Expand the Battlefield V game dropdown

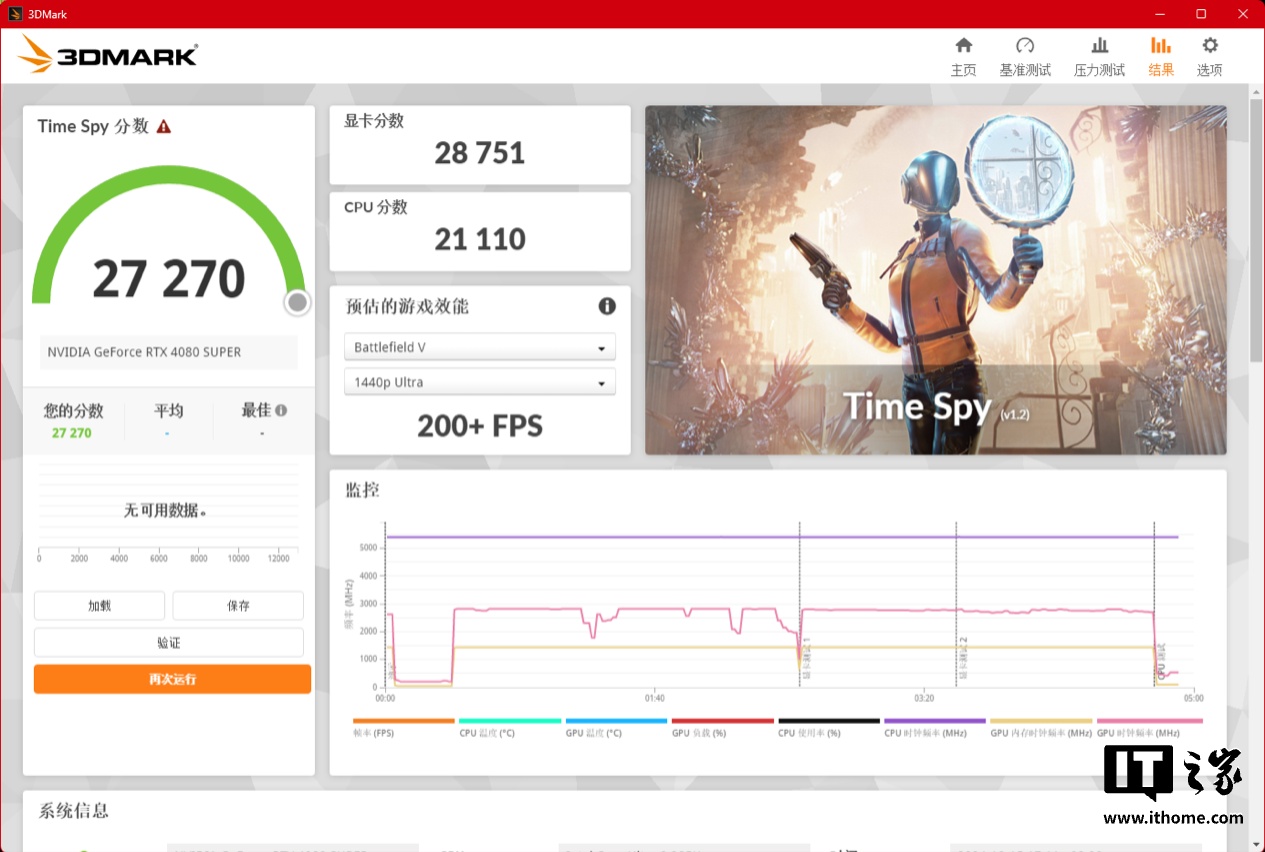pyautogui.click(x=480, y=347)
